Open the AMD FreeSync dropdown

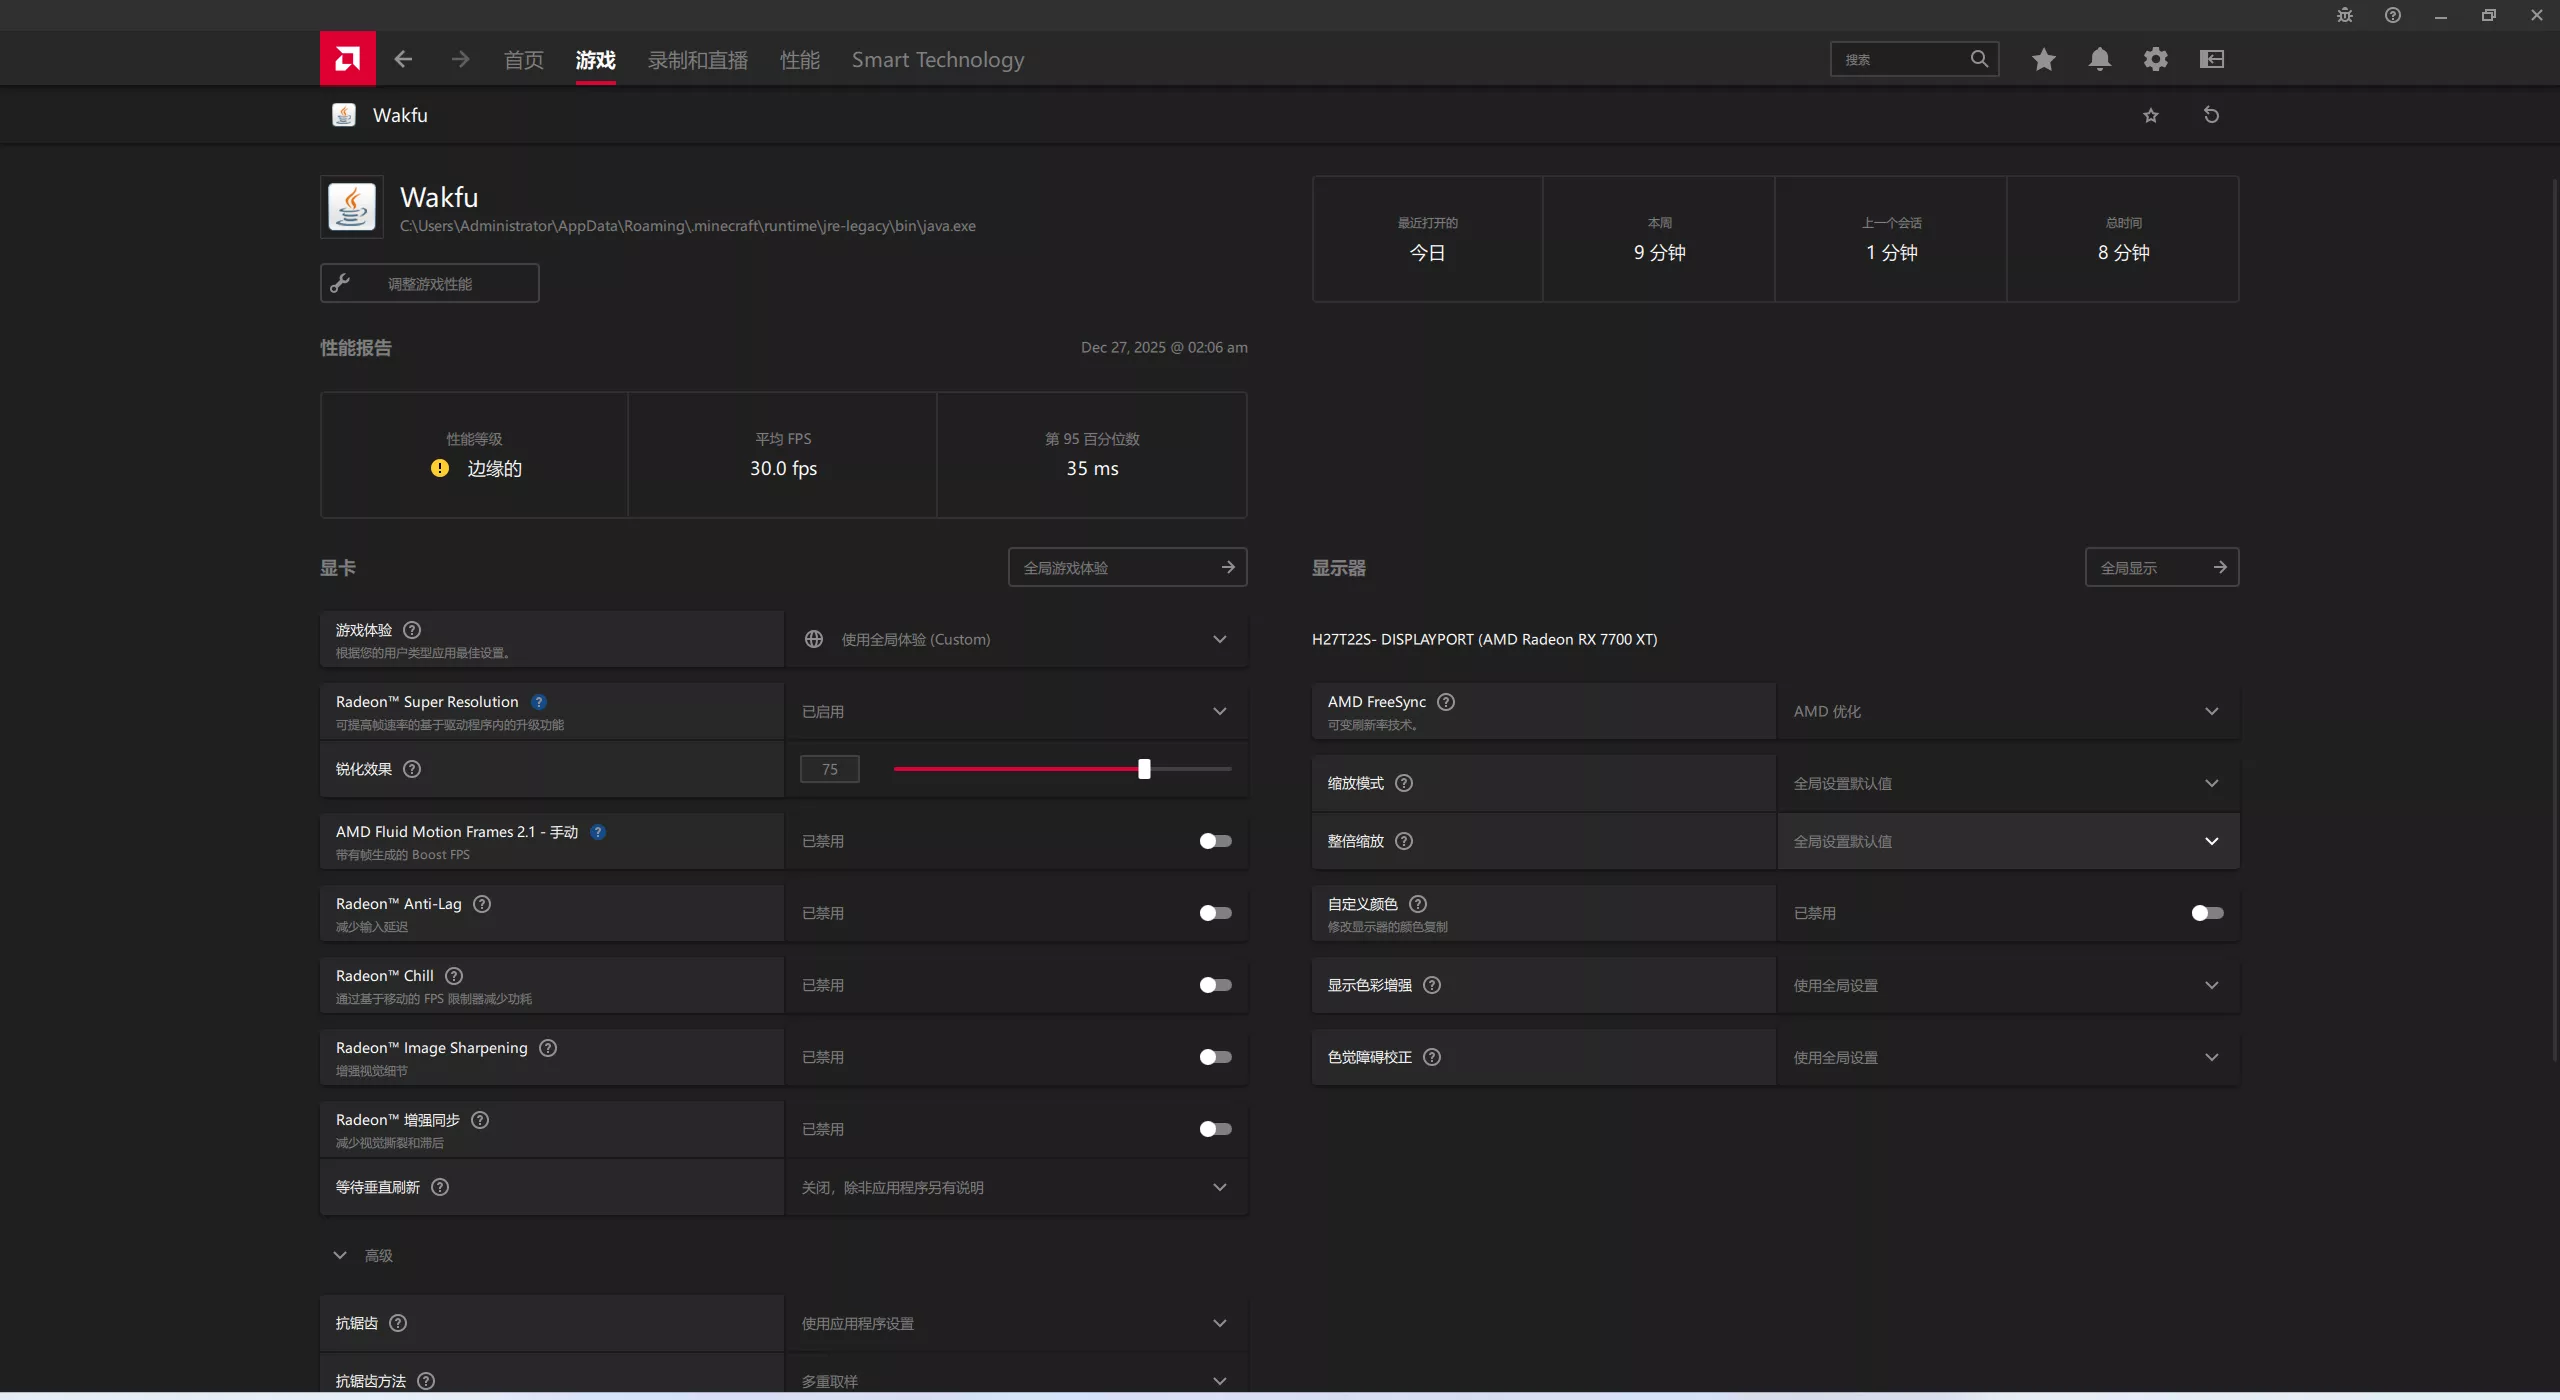pos(2006,711)
